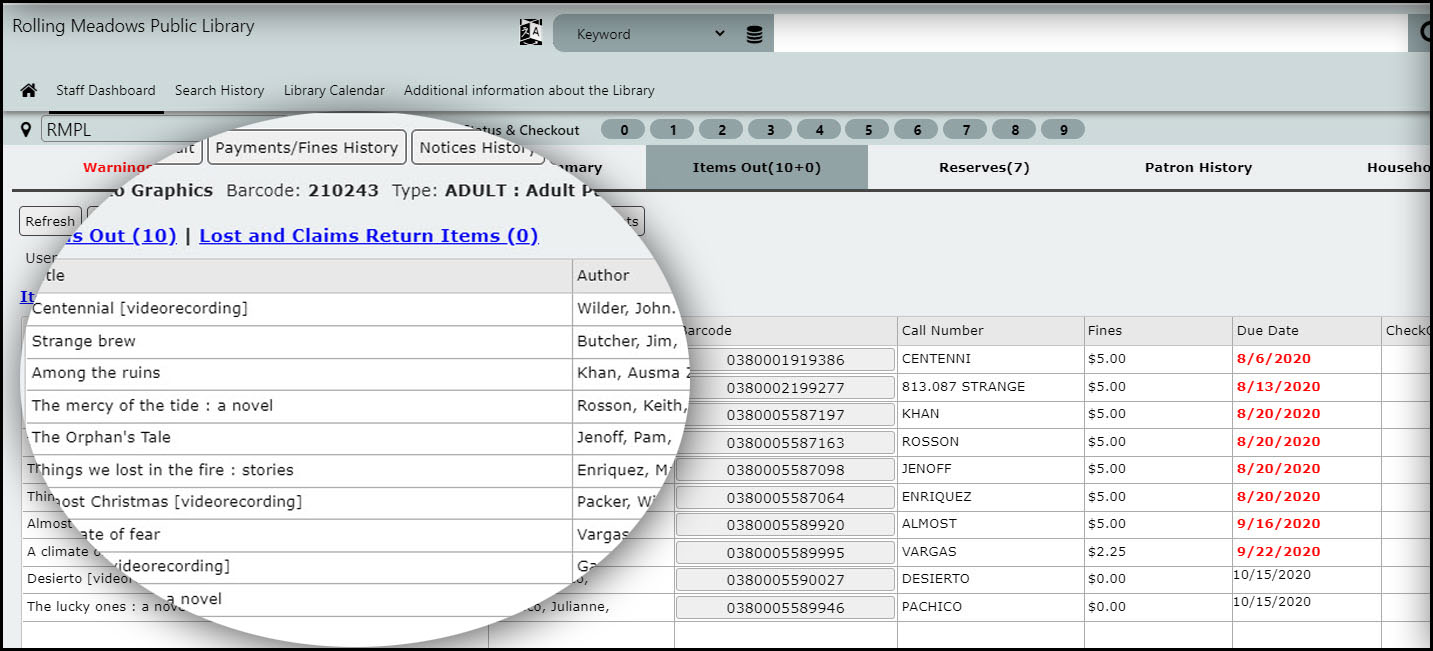Select call number ALMOST cell
Screen dimensions: 1433x651
[x=990, y=524]
